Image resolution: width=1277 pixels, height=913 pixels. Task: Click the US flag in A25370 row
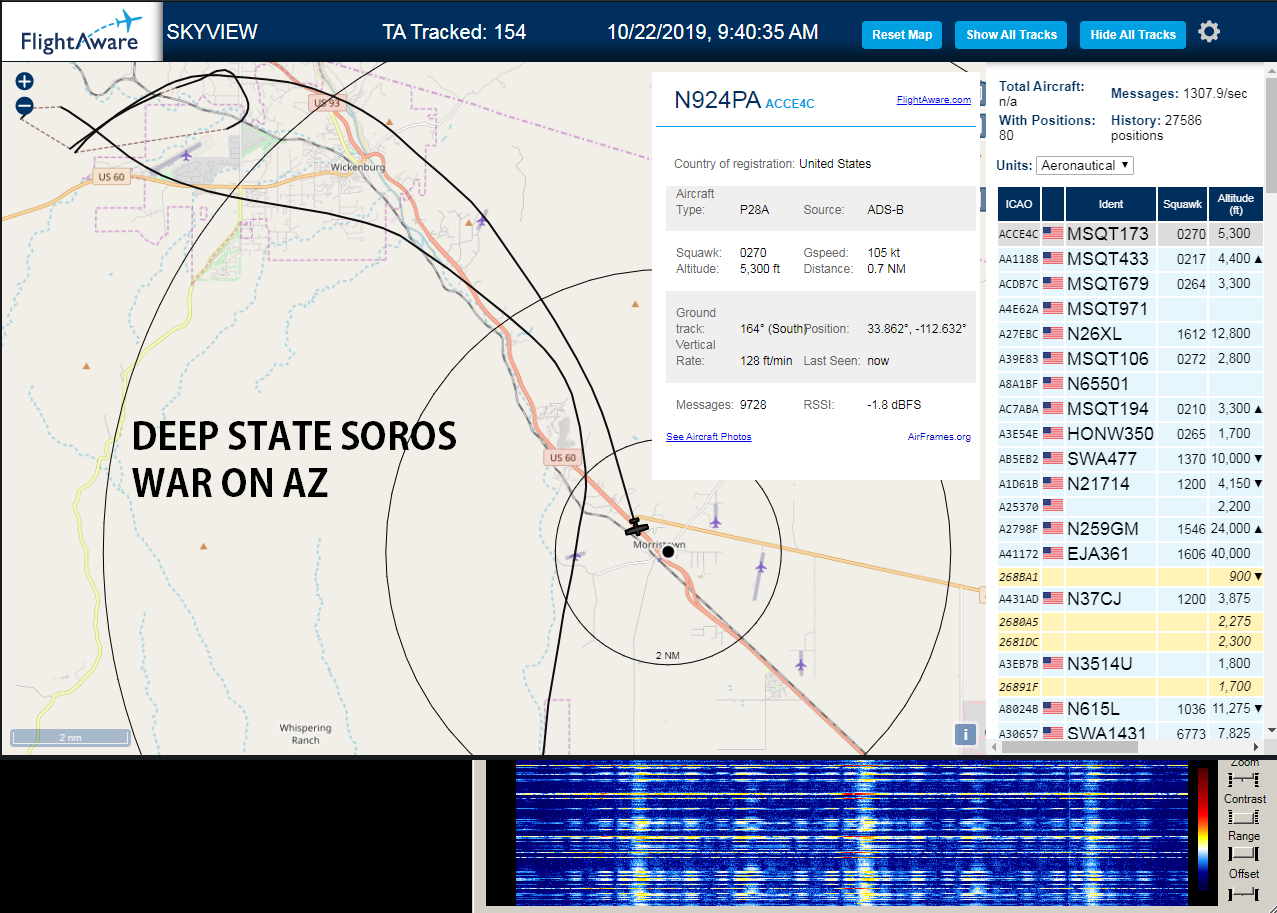point(1053,507)
